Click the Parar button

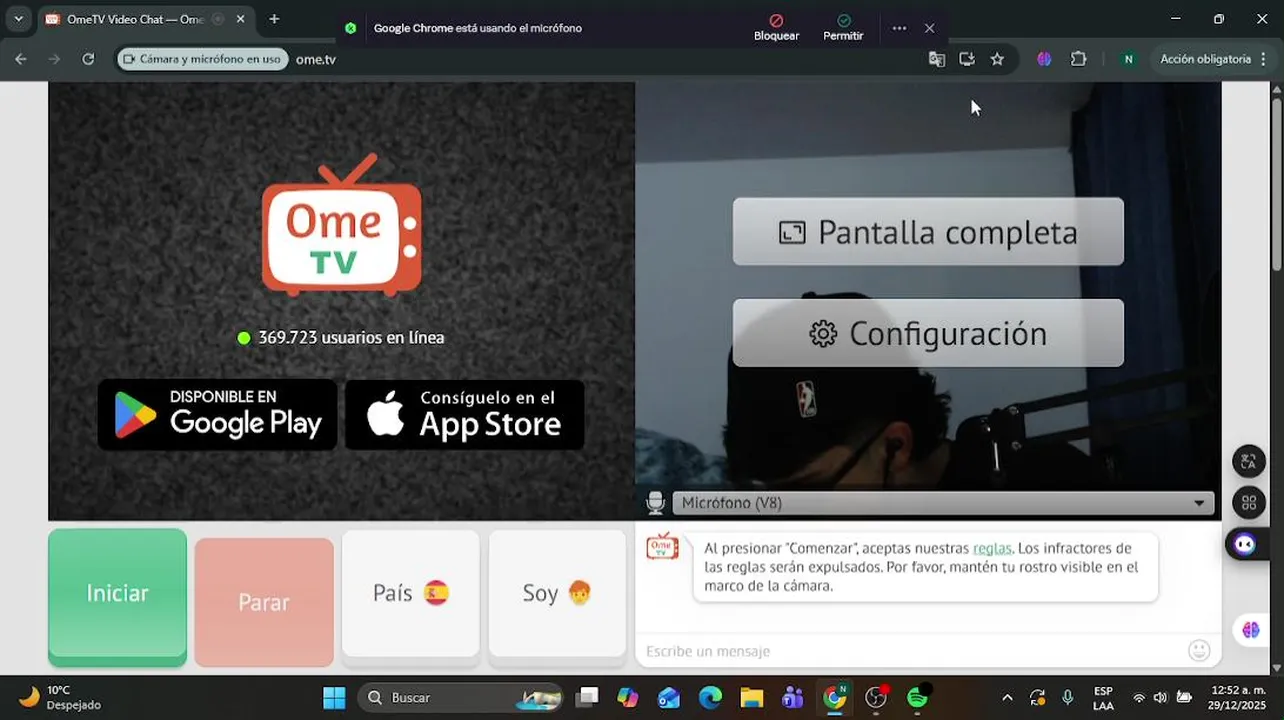point(264,602)
